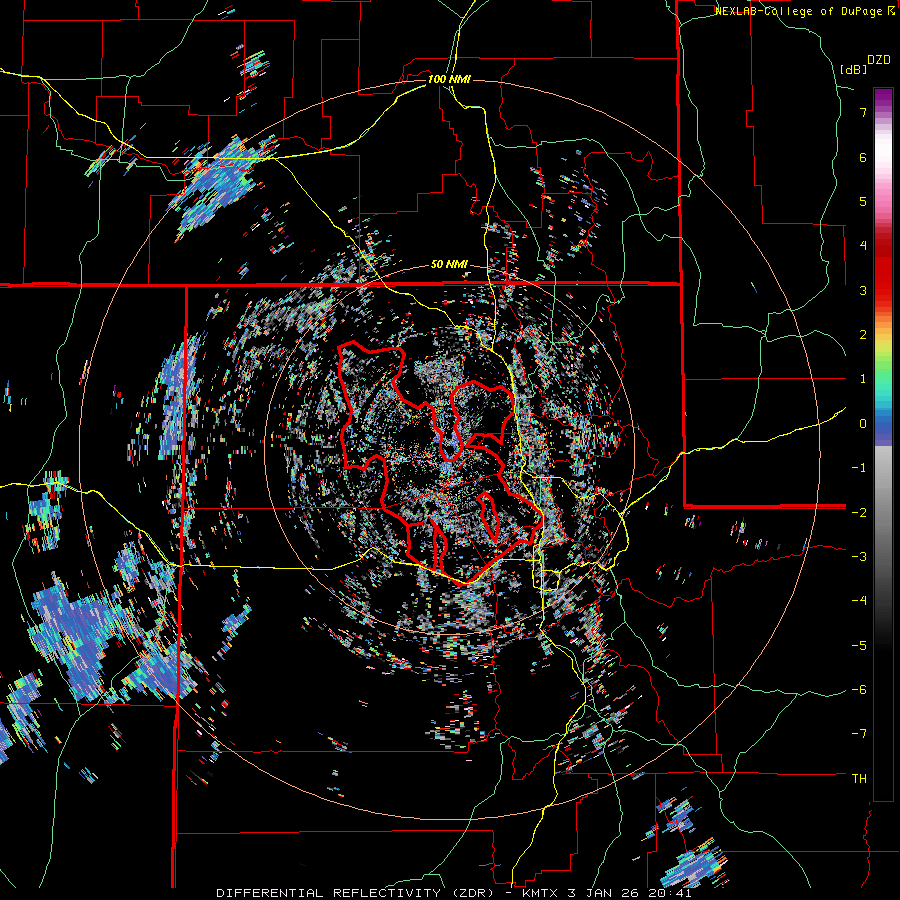This screenshot has height=900, width=900.
Task: Click the 1 value on color scale
Action: click(863, 379)
